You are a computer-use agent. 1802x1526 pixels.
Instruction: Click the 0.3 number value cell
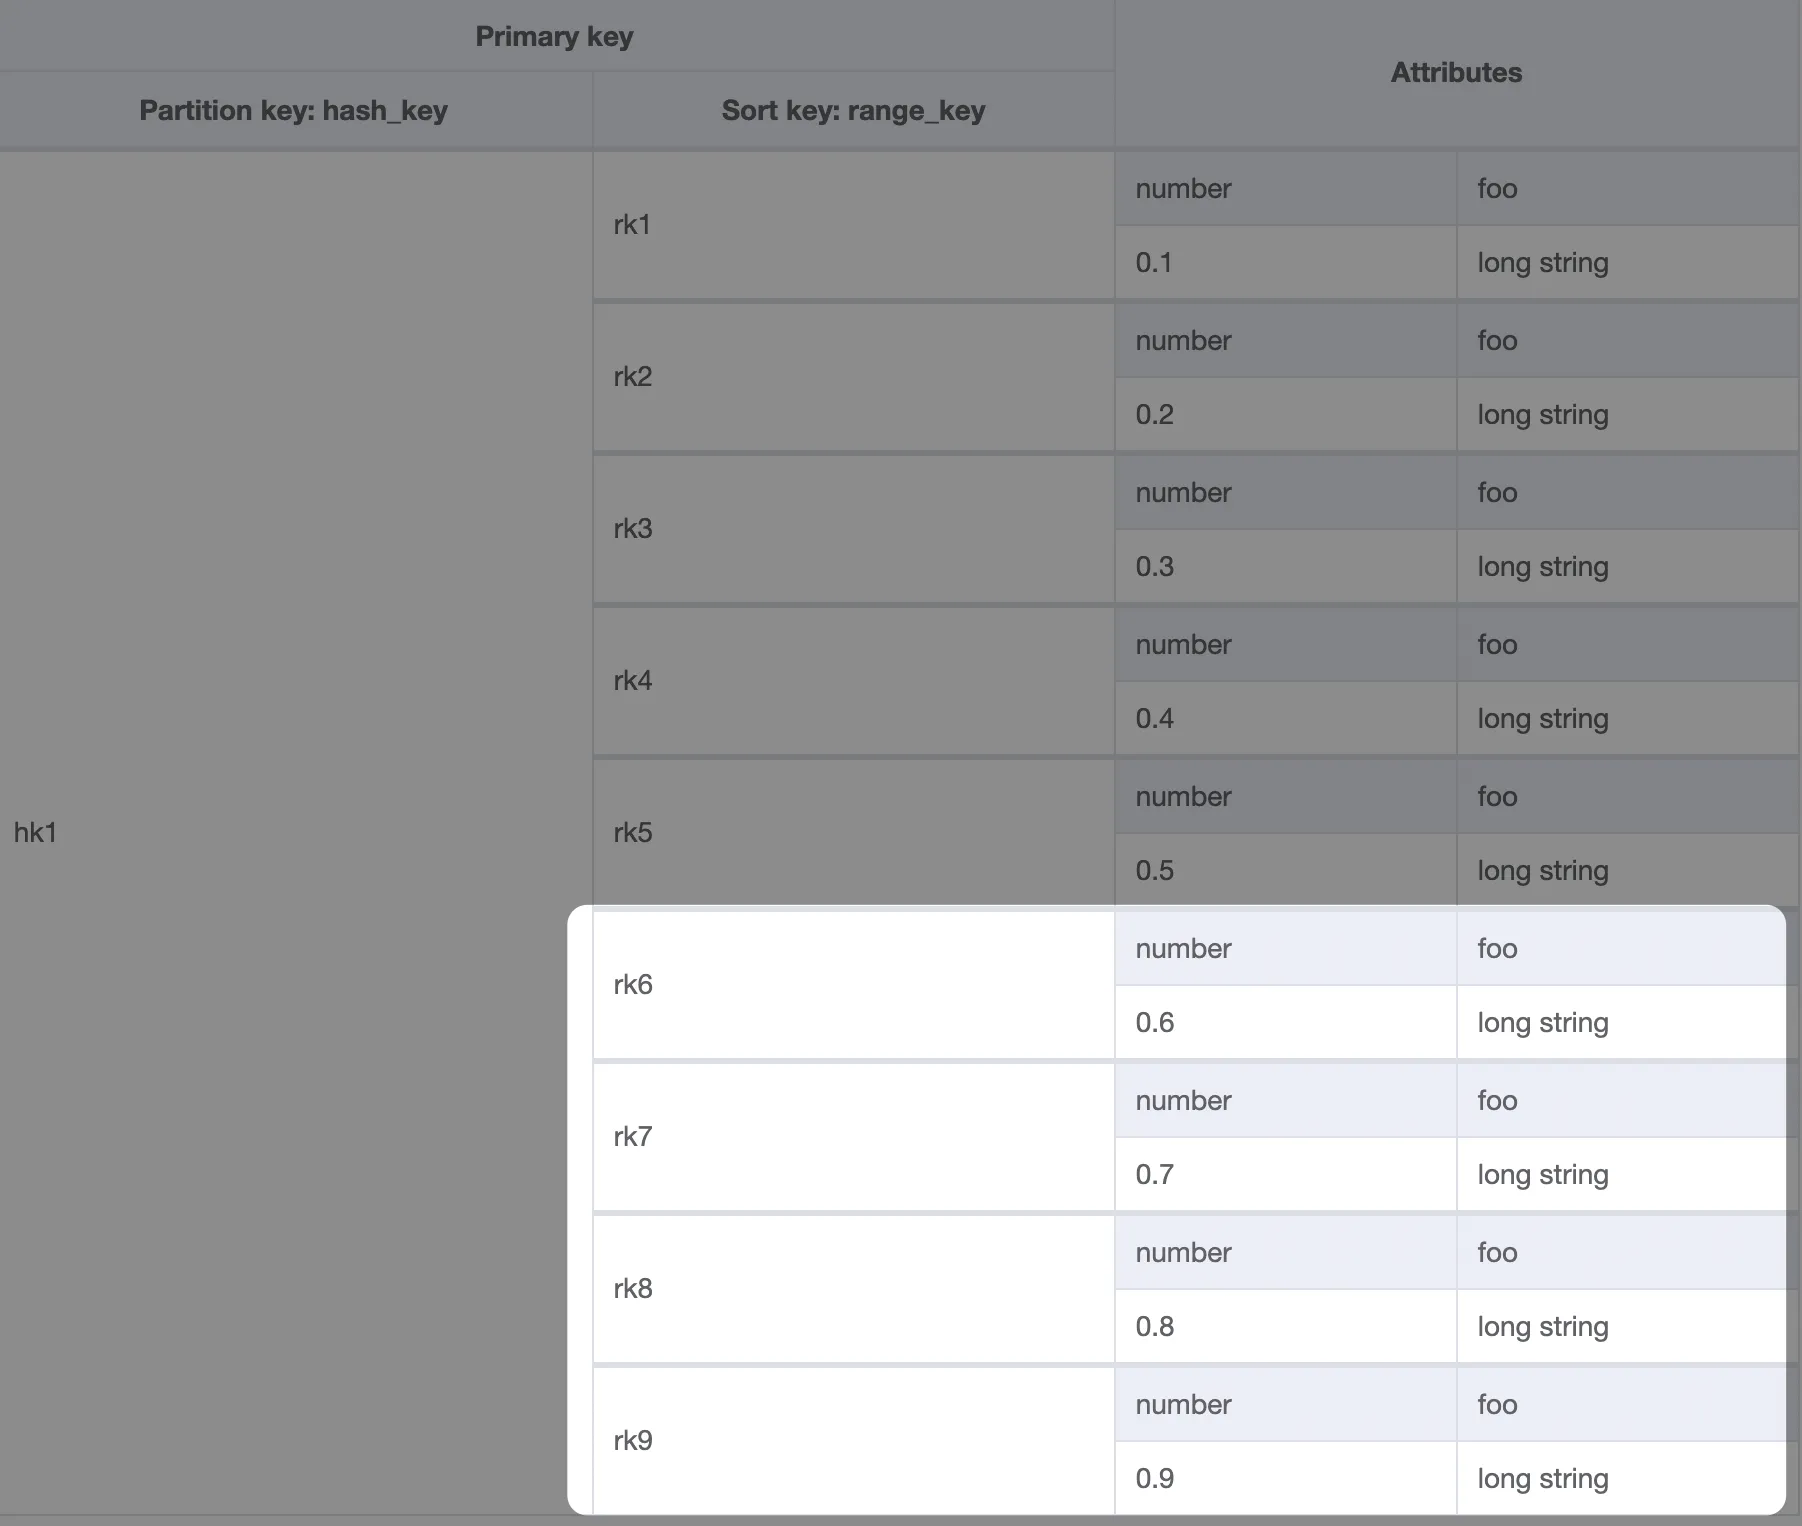pos(1155,567)
